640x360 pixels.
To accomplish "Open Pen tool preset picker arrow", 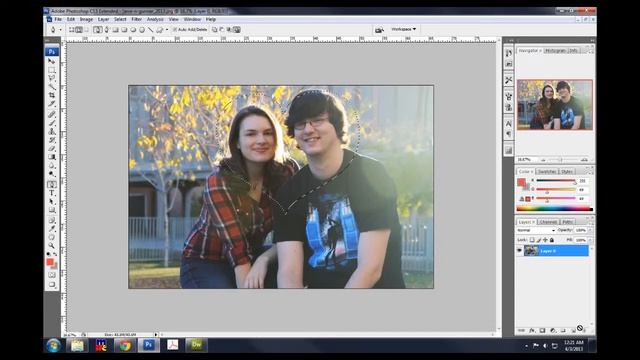I will tap(60, 30).
